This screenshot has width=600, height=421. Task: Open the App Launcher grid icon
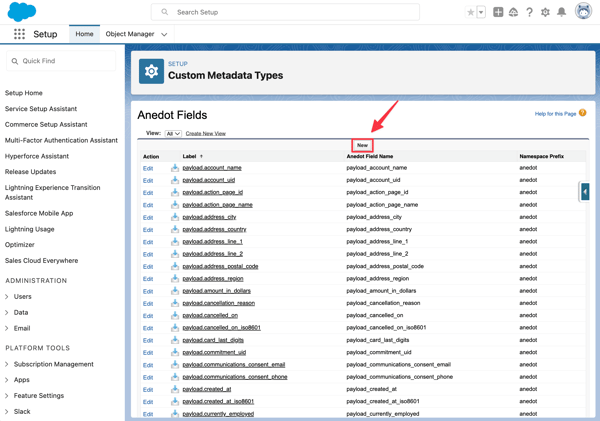19,34
